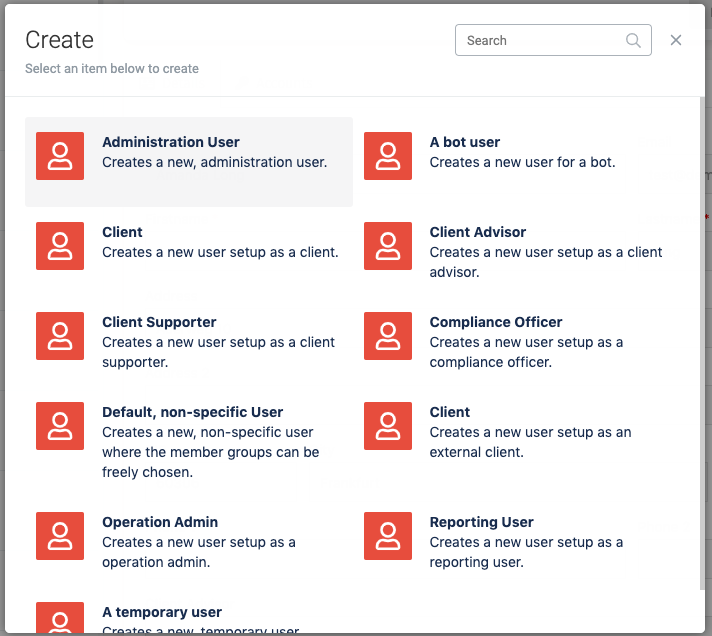Click the Administration User person icon
712x636 pixels.
(60, 156)
